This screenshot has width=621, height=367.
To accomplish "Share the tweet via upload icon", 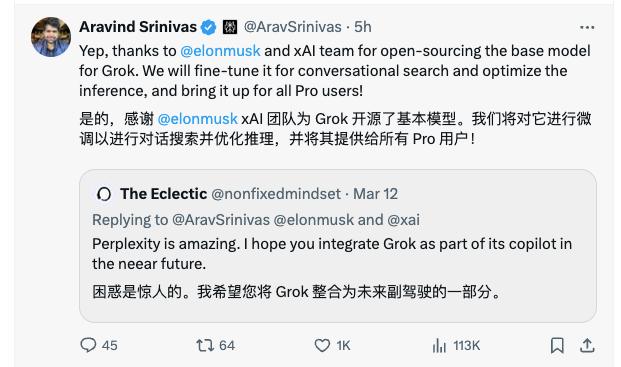I will click(587, 345).
